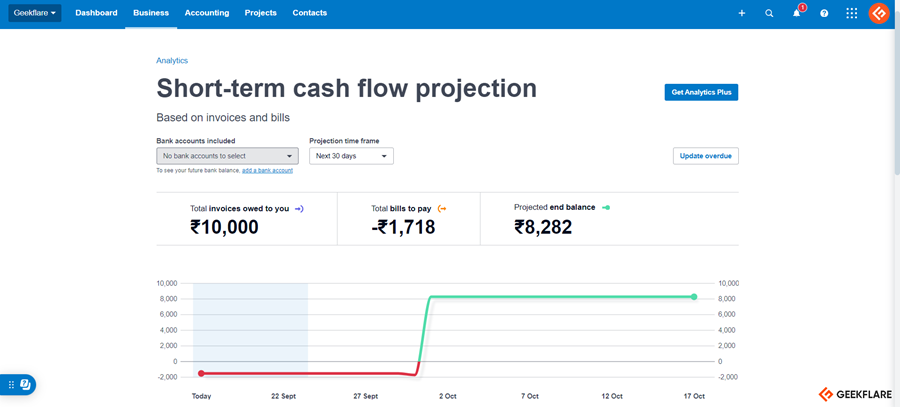Open the search magnifier icon
900x407 pixels.
769,13
